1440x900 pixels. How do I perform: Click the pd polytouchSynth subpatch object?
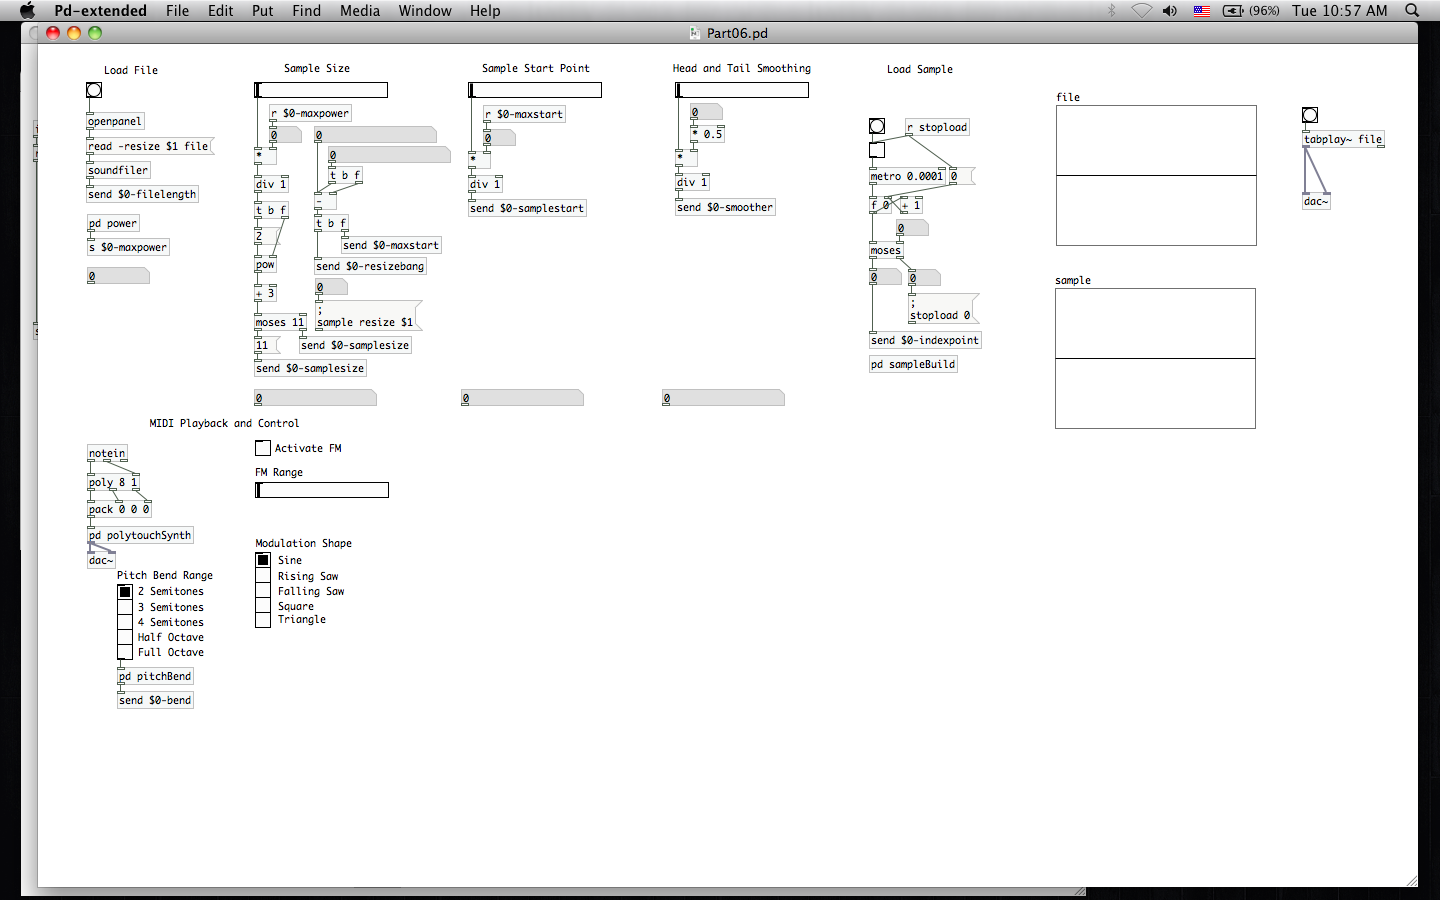click(140, 535)
